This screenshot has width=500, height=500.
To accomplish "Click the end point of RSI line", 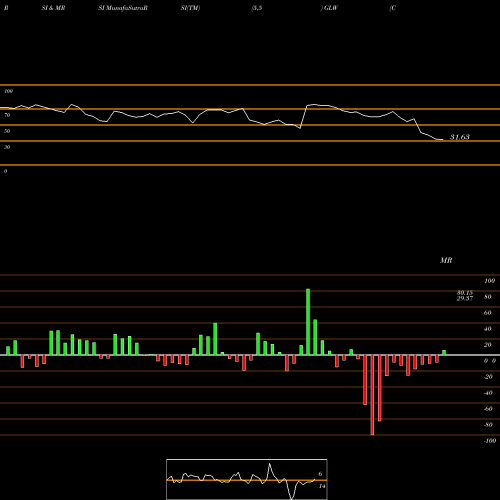I will (x=443, y=140).
